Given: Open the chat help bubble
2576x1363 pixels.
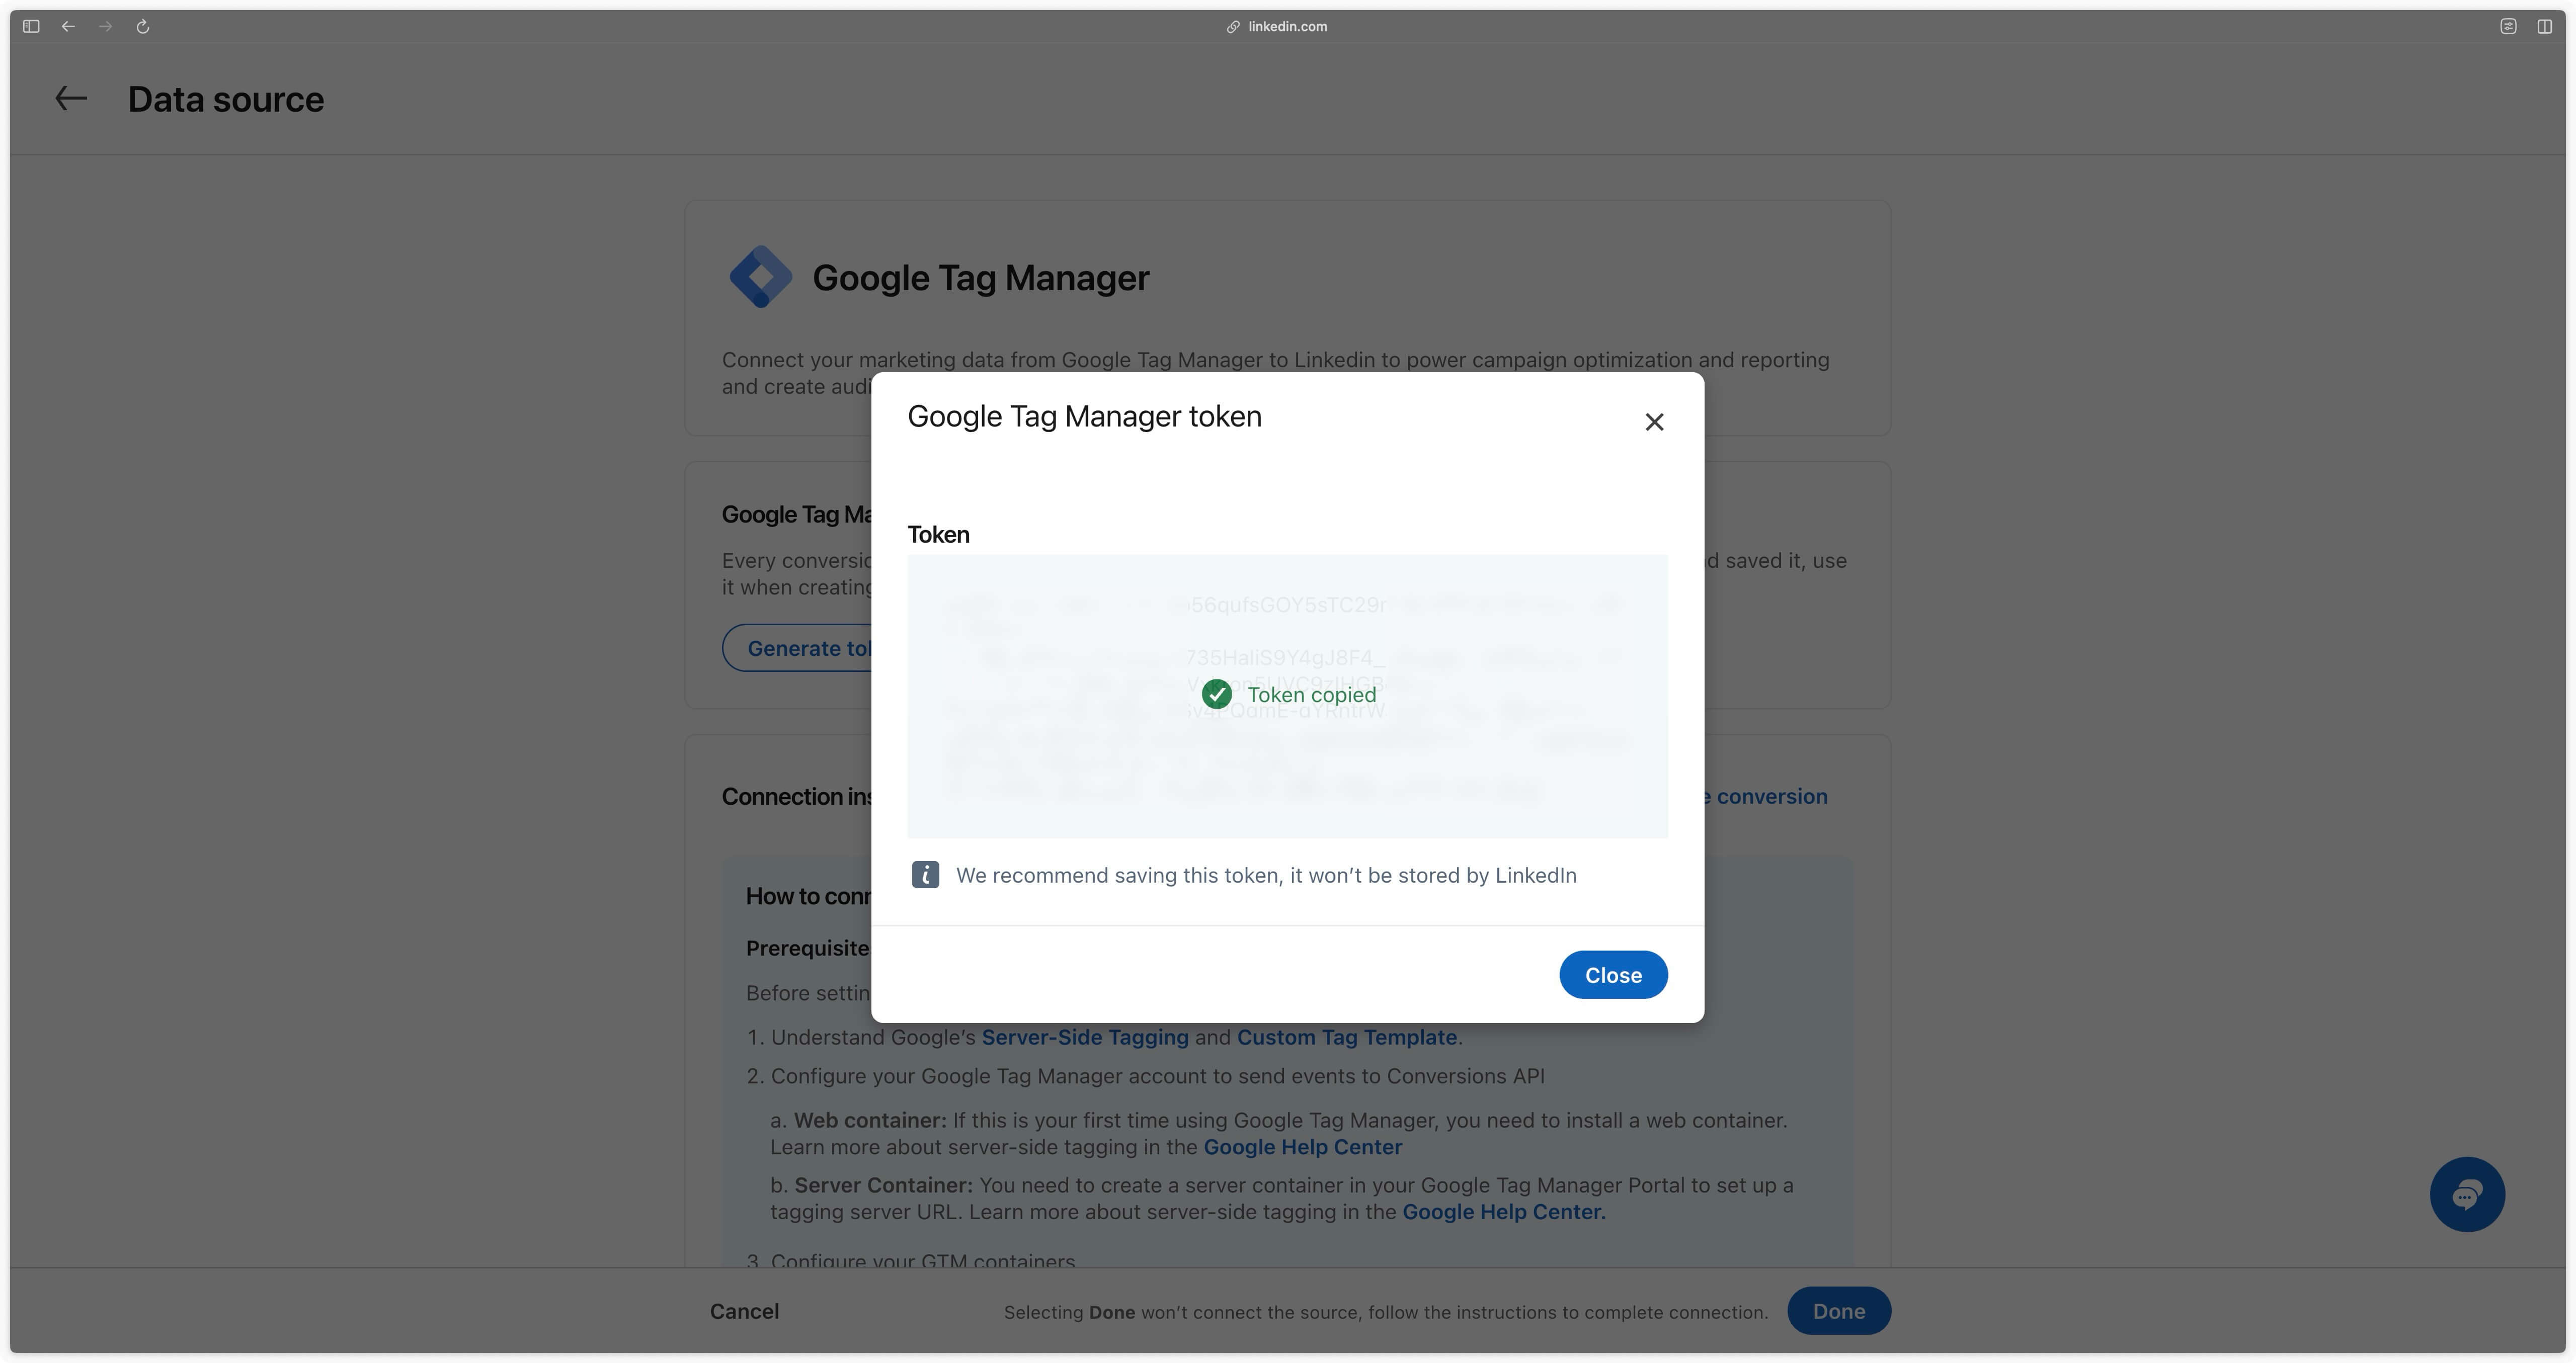Looking at the screenshot, I should tap(2467, 1194).
